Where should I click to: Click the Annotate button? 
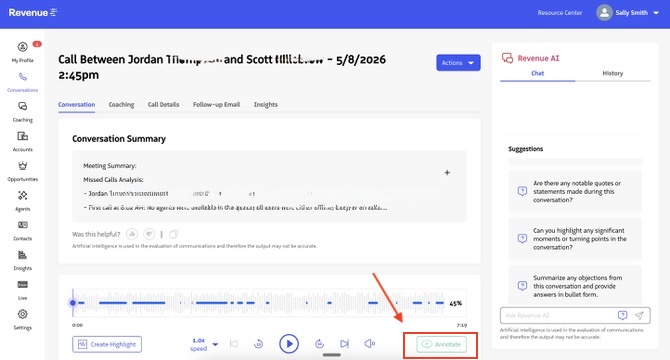441,344
